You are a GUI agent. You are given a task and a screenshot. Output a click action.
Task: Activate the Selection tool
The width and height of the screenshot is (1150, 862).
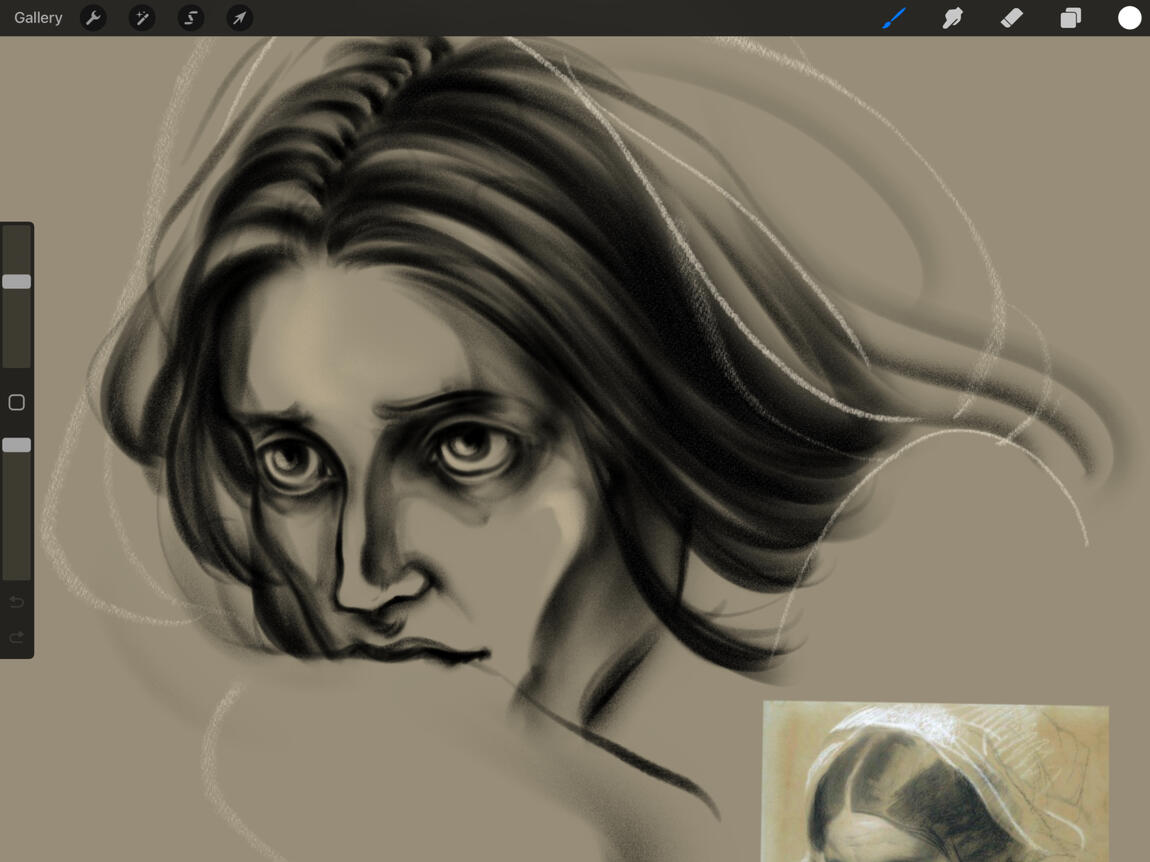click(191, 18)
